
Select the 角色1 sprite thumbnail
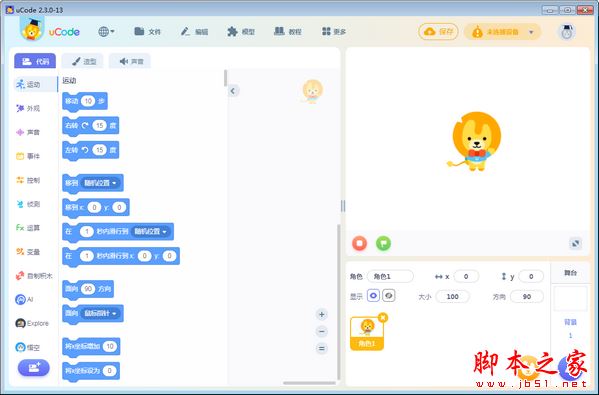[367, 333]
